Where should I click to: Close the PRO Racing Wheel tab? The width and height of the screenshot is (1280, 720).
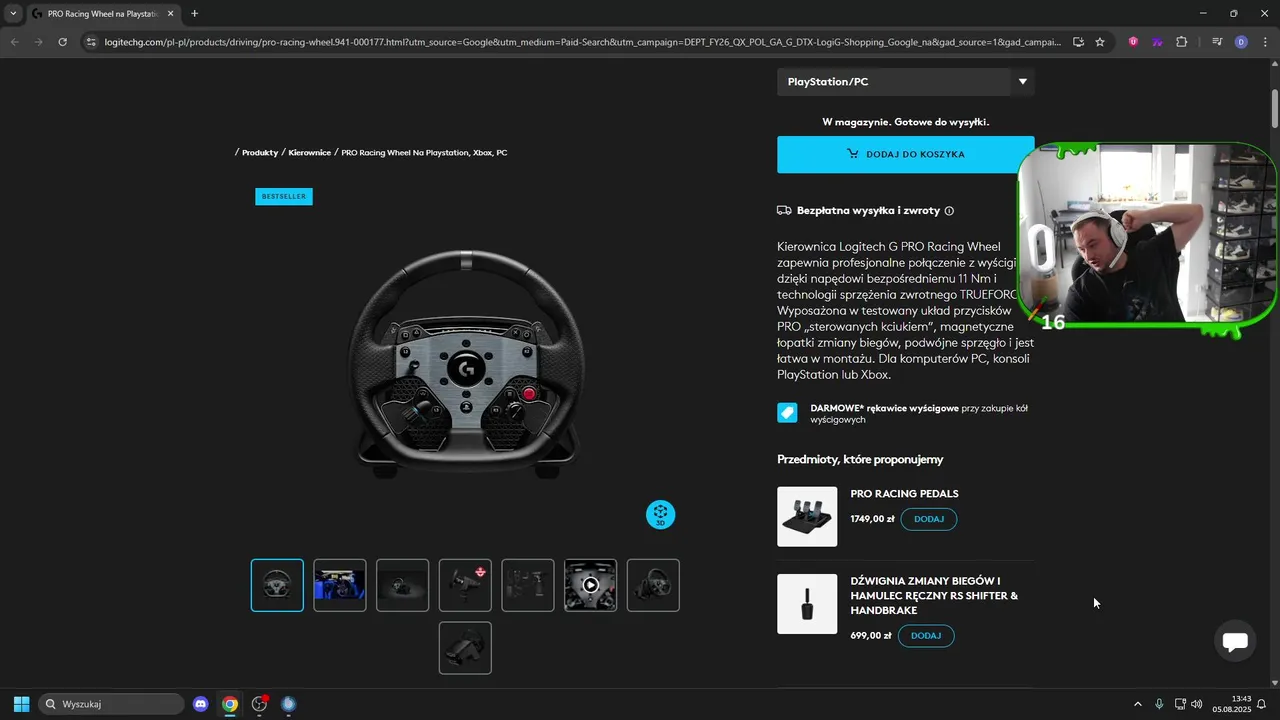[170, 14]
